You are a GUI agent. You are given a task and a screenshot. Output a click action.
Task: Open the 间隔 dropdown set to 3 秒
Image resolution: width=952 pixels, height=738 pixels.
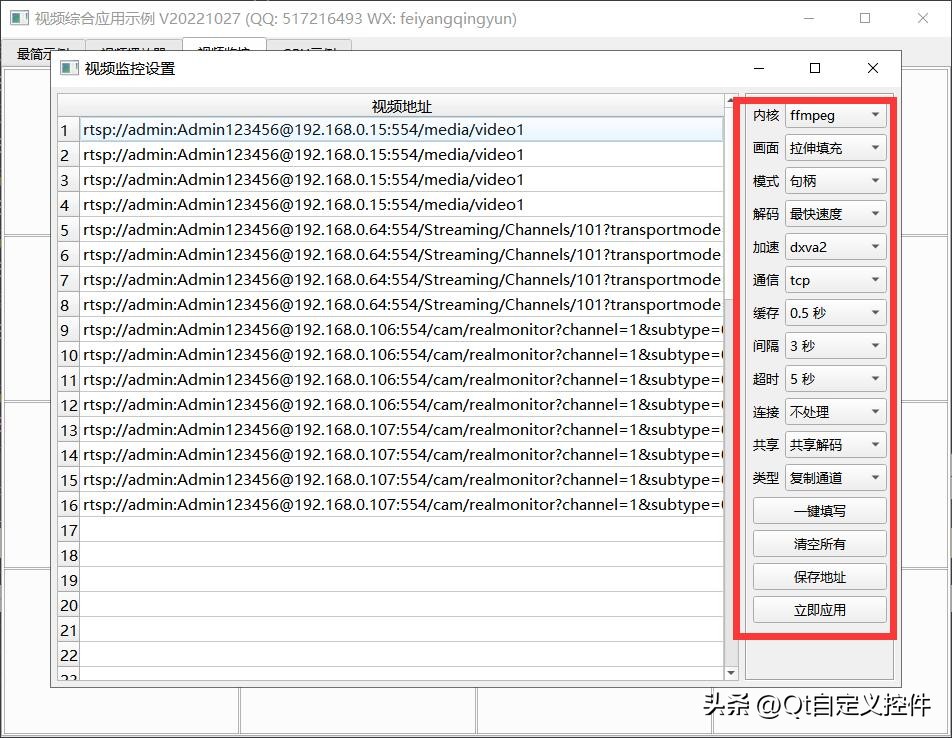coord(836,345)
